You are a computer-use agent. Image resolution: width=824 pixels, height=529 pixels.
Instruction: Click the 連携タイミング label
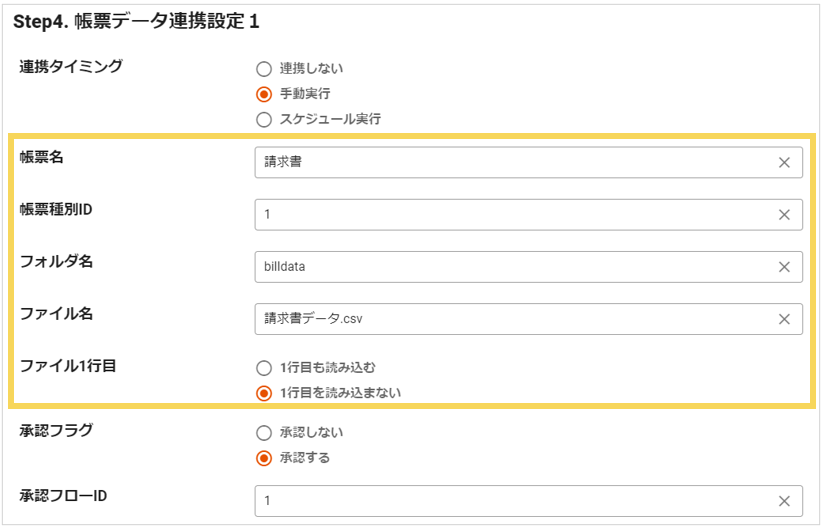point(71,67)
